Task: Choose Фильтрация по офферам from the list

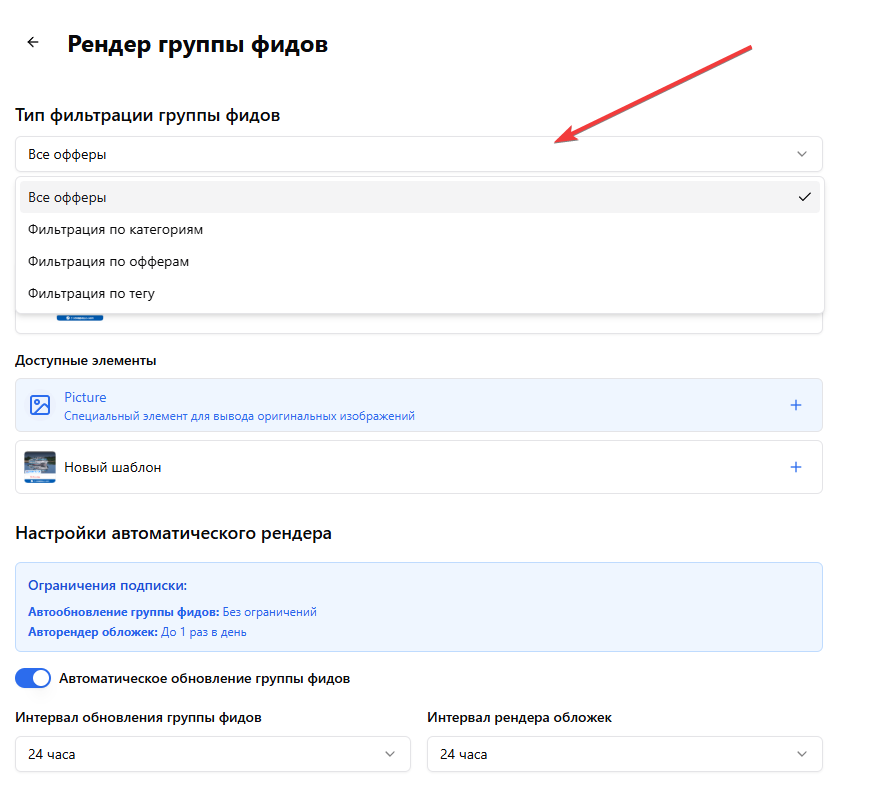Action: [x=106, y=261]
